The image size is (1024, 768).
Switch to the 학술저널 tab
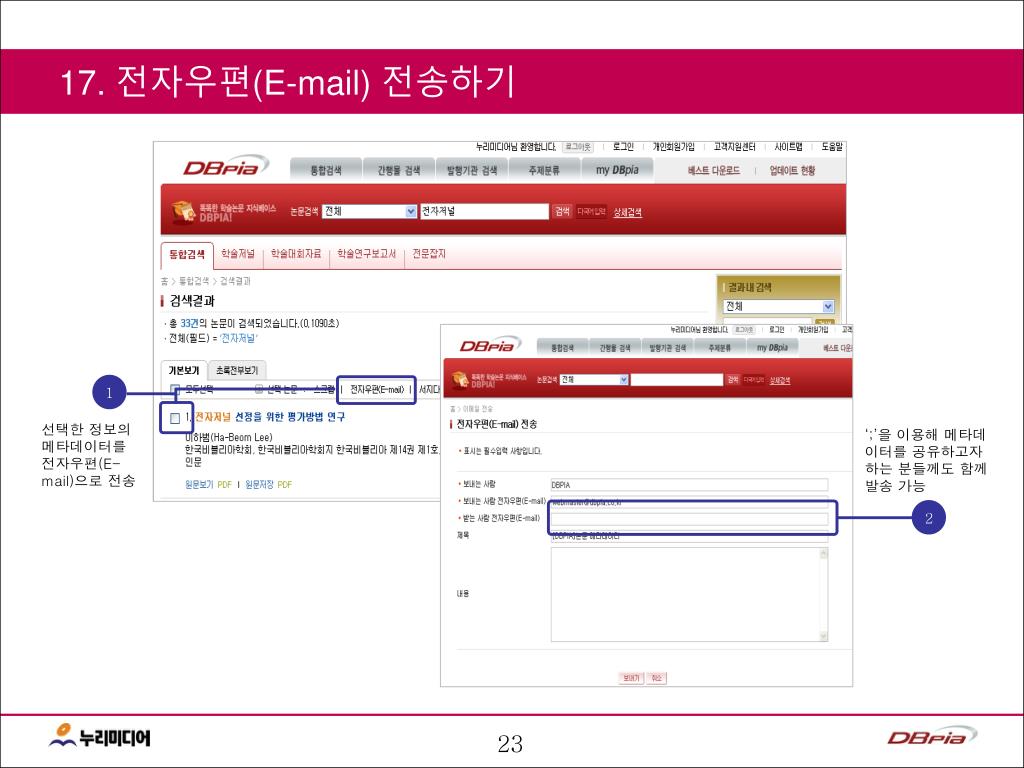pyautogui.click(x=238, y=254)
